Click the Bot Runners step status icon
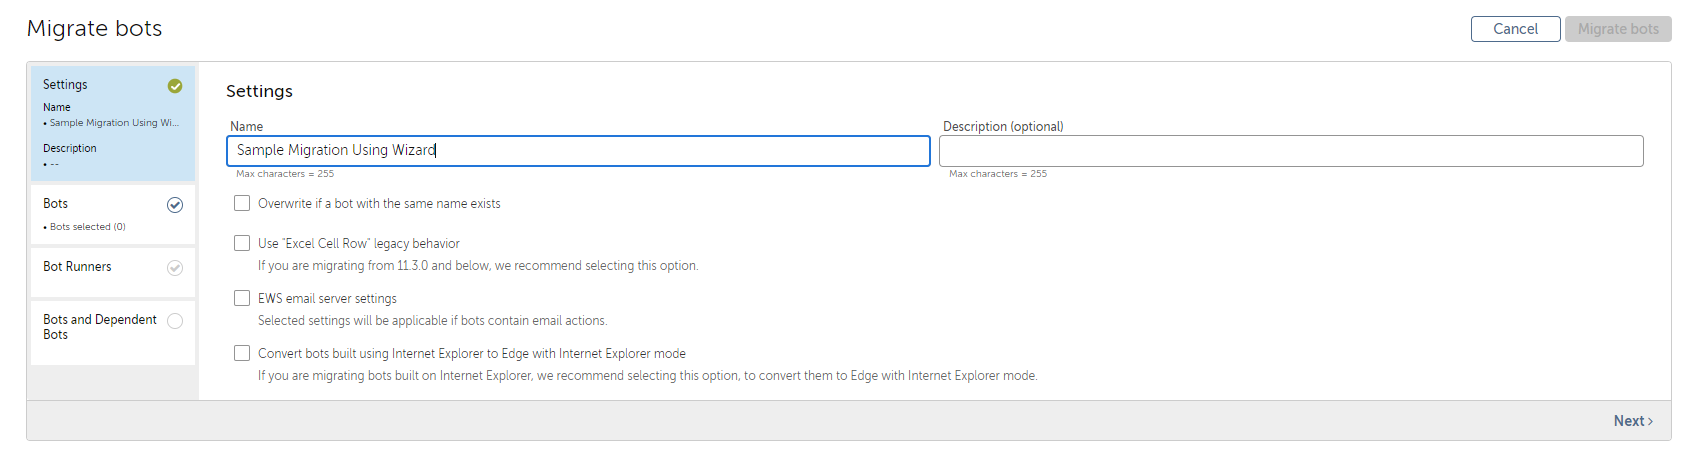Viewport: 1699px width, 458px height. [175, 268]
